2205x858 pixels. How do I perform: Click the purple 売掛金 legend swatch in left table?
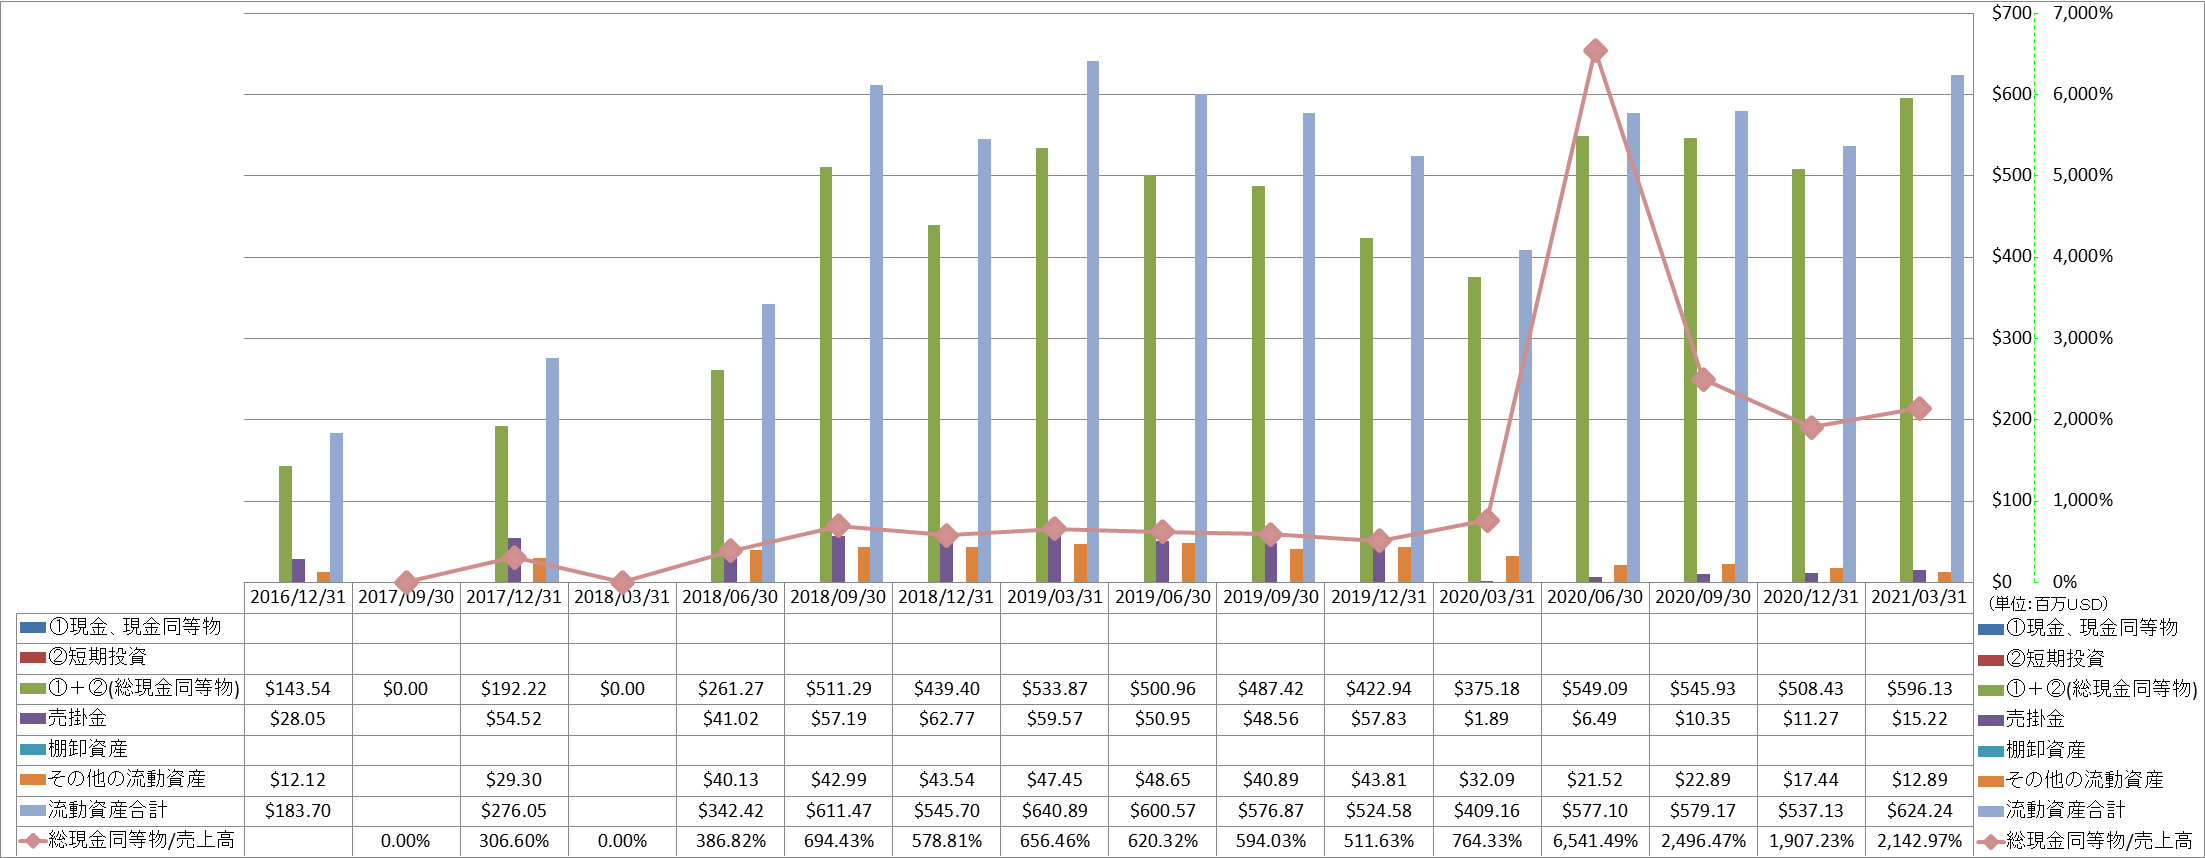[x=32, y=719]
